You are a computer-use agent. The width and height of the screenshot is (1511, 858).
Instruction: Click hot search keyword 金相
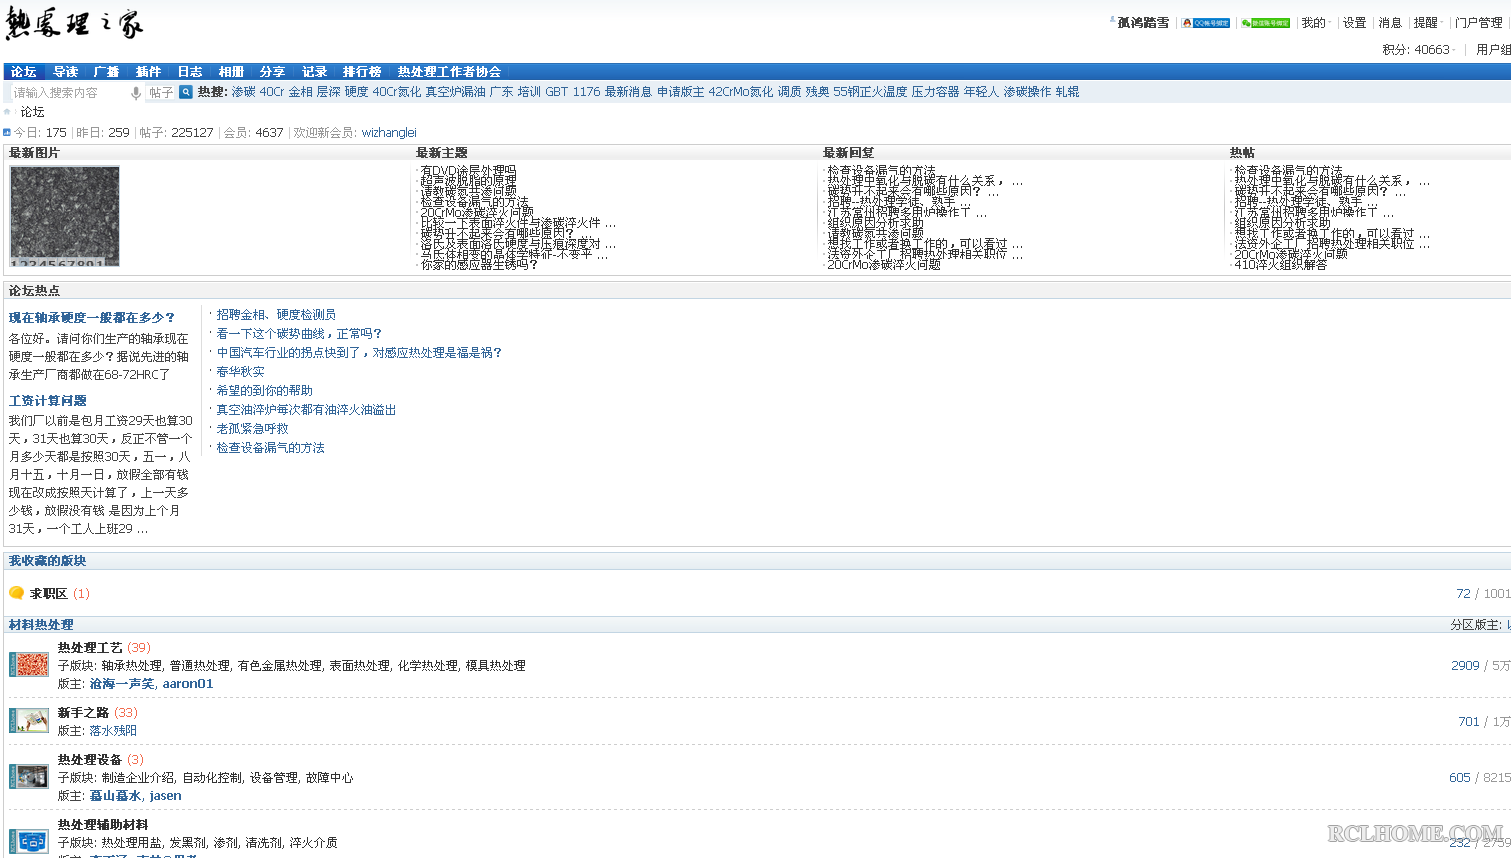tap(301, 92)
